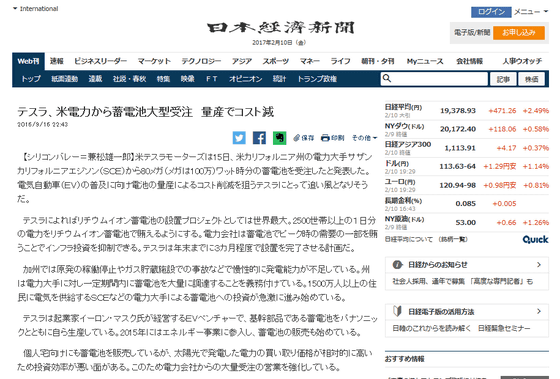Open the スポーツ tab

[276, 61]
